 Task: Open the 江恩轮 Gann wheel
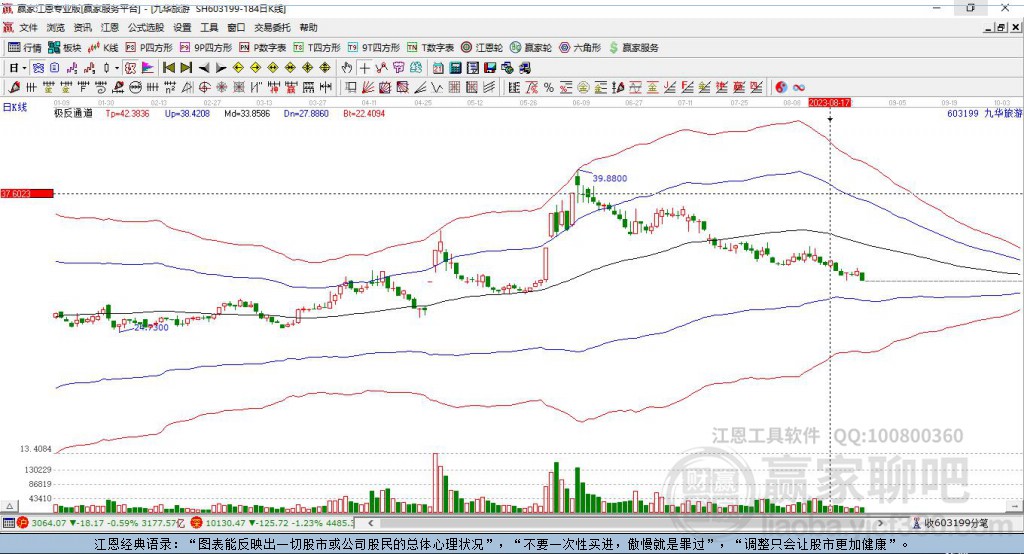482,48
